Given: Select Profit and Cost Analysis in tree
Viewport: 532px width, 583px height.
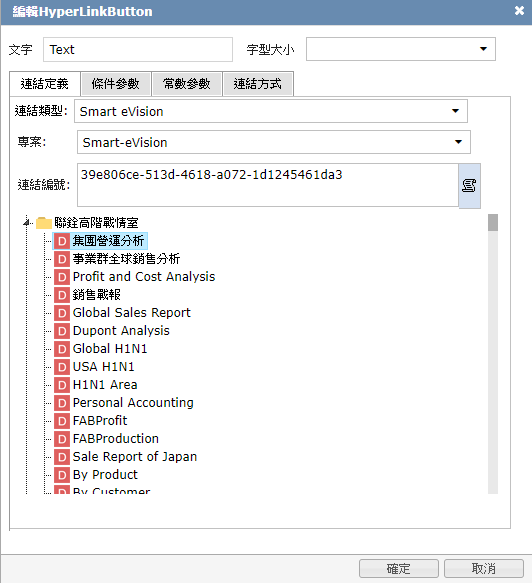Looking at the screenshot, I should pyautogui.click(x=144, y=277).
